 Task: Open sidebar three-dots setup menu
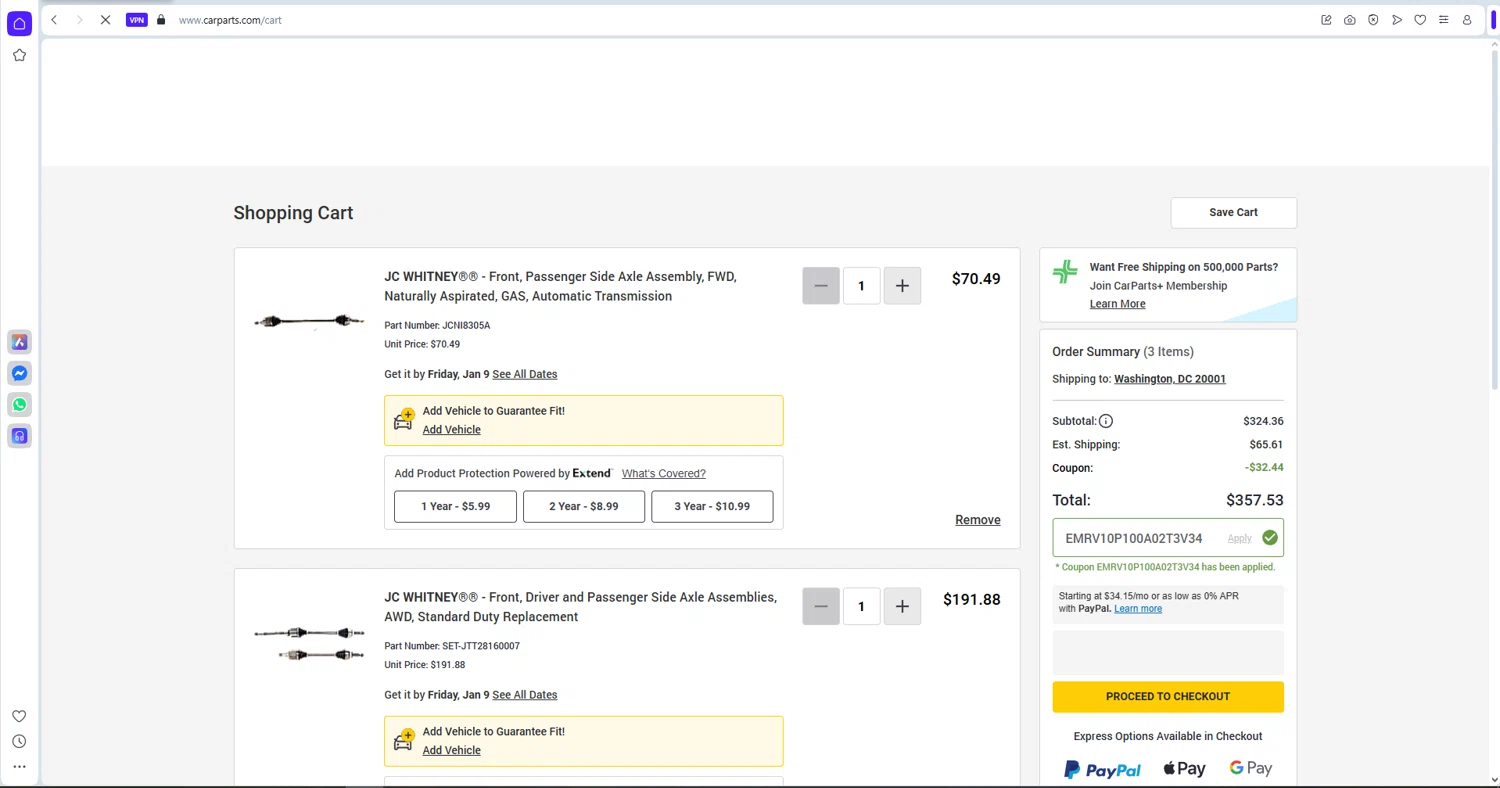click(x=19, y=767)
